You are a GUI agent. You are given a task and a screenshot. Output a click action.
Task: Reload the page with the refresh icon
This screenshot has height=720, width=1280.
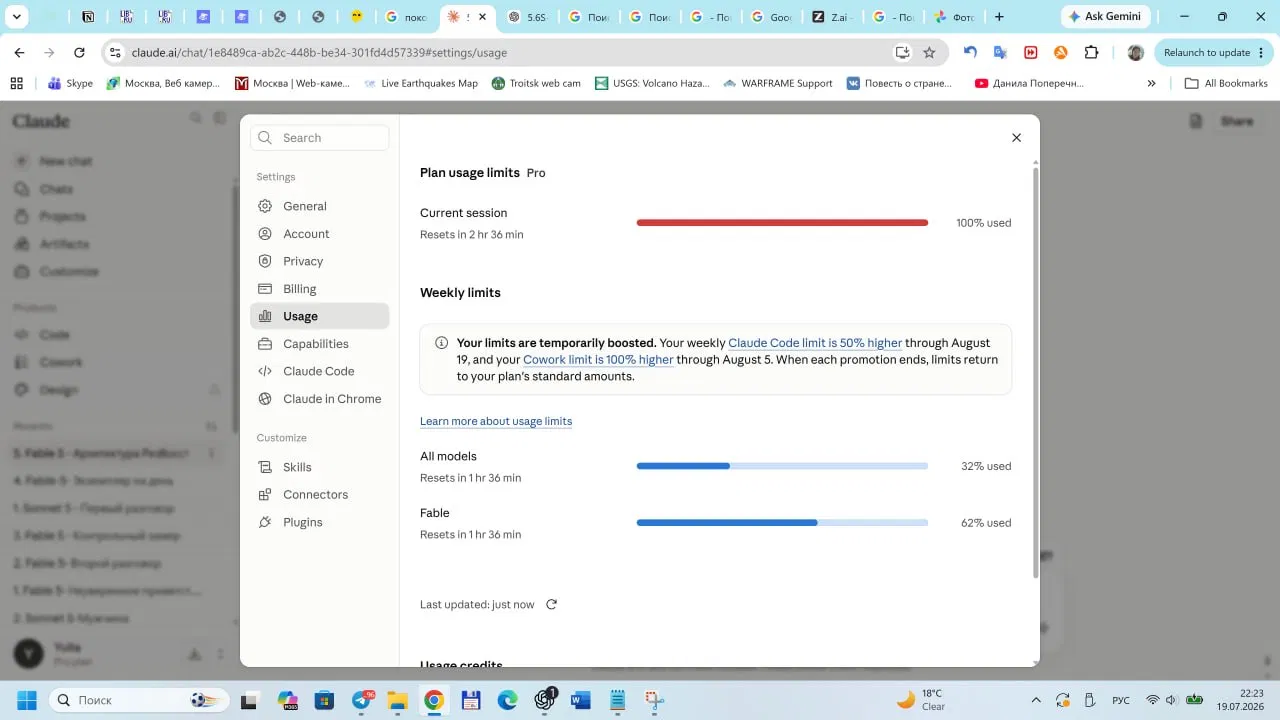tap(79, 53)
